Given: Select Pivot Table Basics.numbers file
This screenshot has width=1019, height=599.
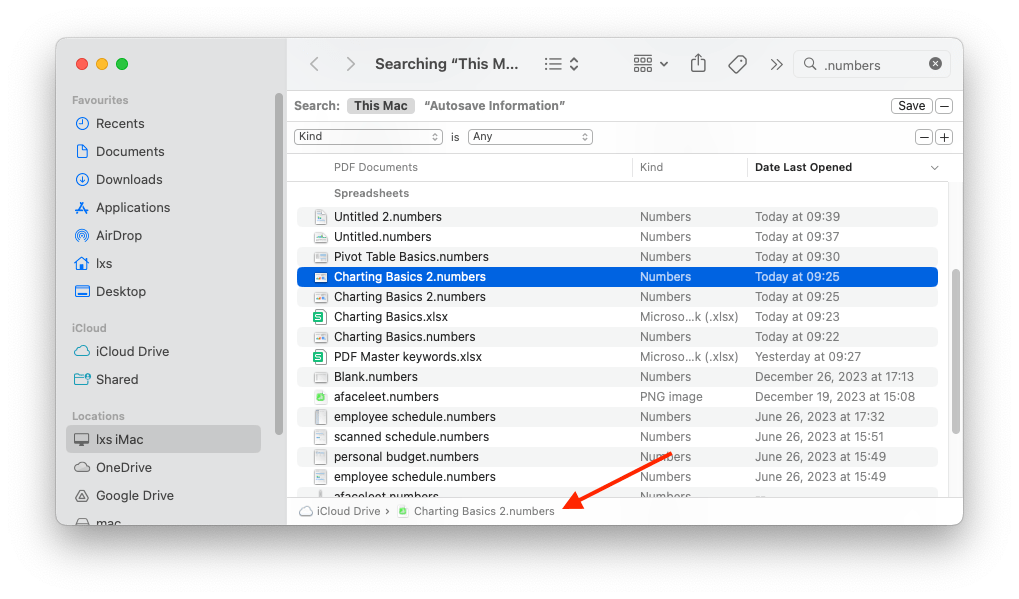Looking at the screenshot, I should tap(411, 257).
